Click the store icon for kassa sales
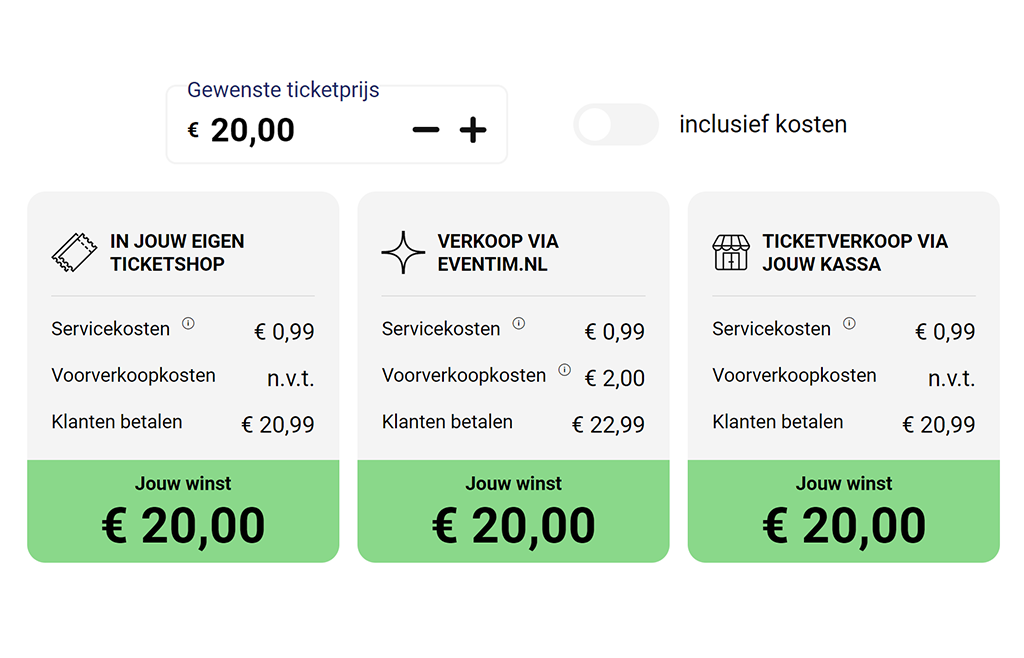This screenshot has height=658, width=1024. click(x=731, y=252)
